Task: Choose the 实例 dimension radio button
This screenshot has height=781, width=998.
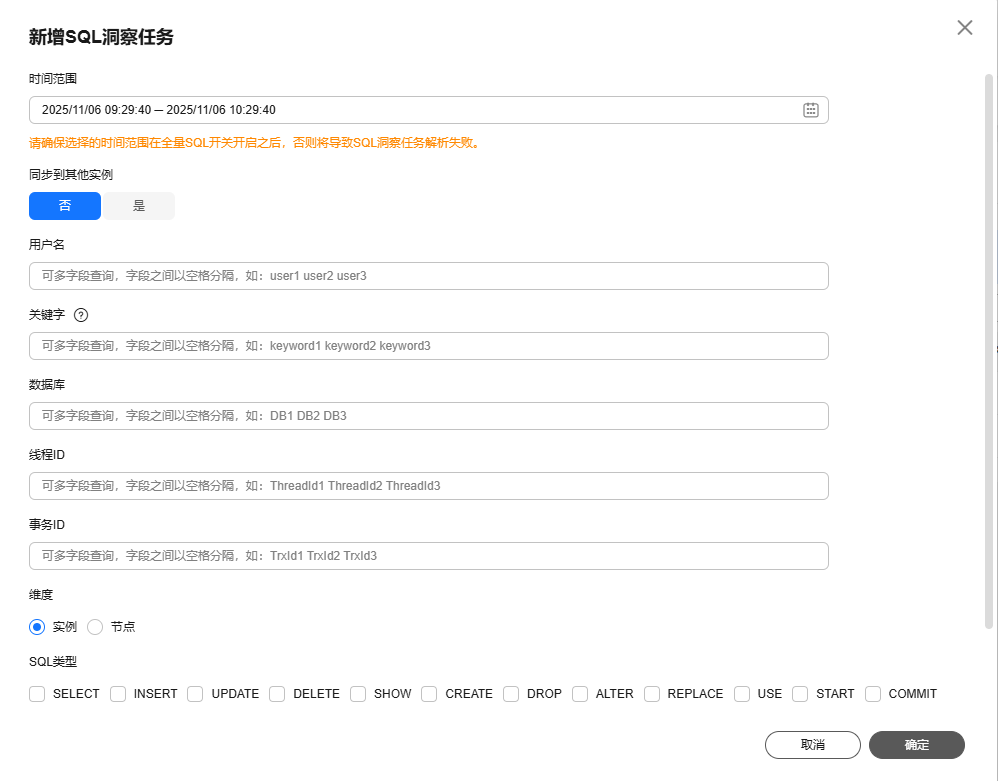Action: click(x=38, y=627)
